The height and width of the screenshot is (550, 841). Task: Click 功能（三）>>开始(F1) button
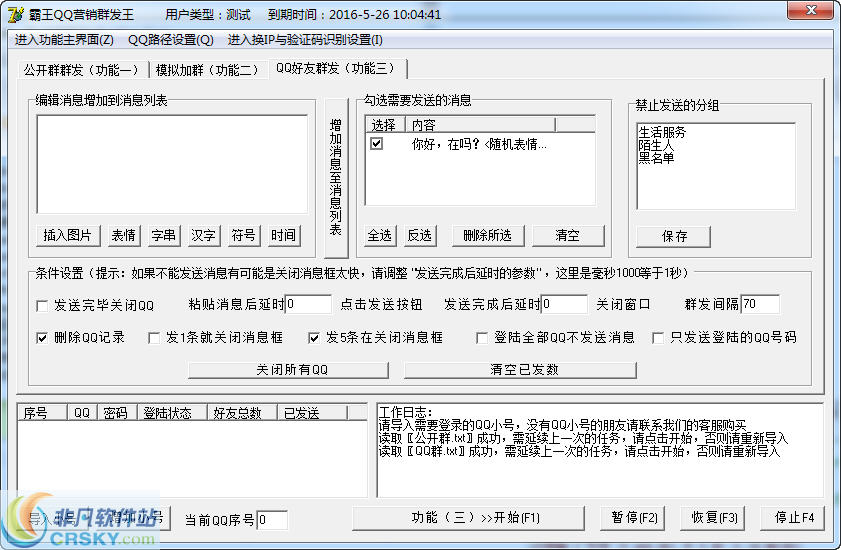pos(469,518)
